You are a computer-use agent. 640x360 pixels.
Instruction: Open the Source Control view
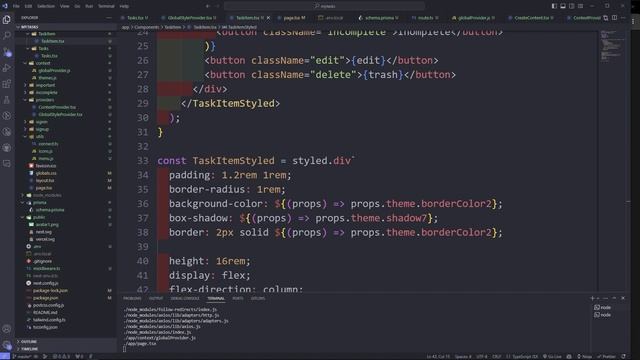[x=7, y=52]
